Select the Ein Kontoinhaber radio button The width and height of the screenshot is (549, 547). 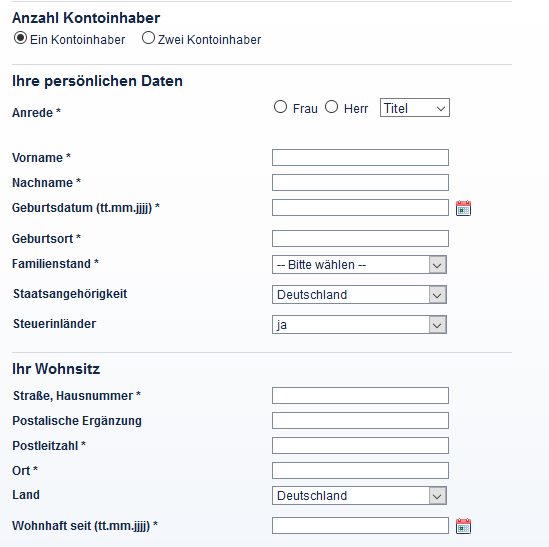[x=20, y=38]
